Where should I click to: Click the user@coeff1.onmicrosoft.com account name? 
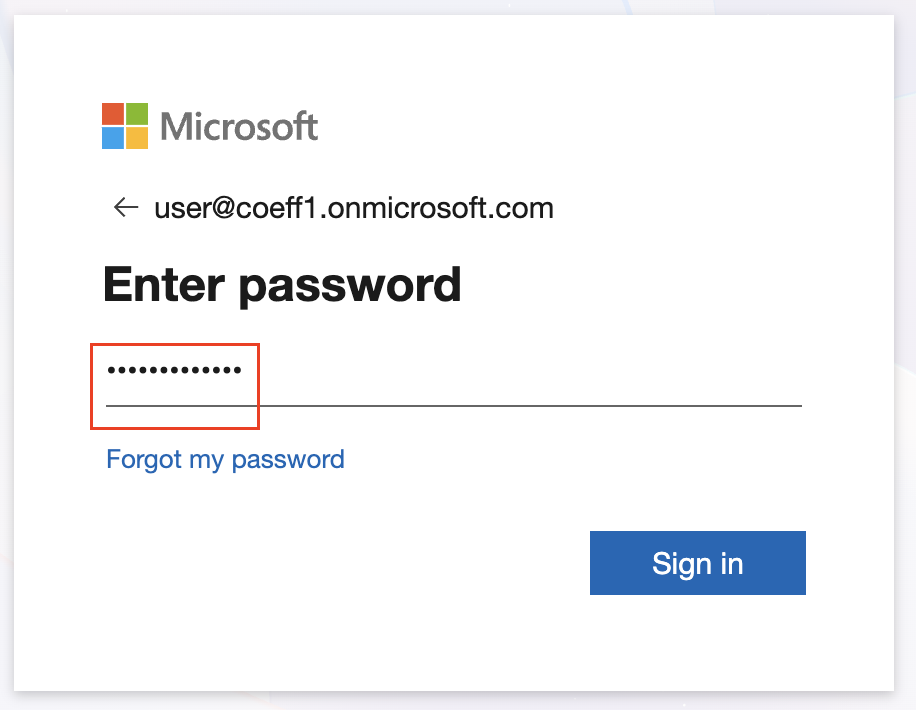[x=353, y=208]
